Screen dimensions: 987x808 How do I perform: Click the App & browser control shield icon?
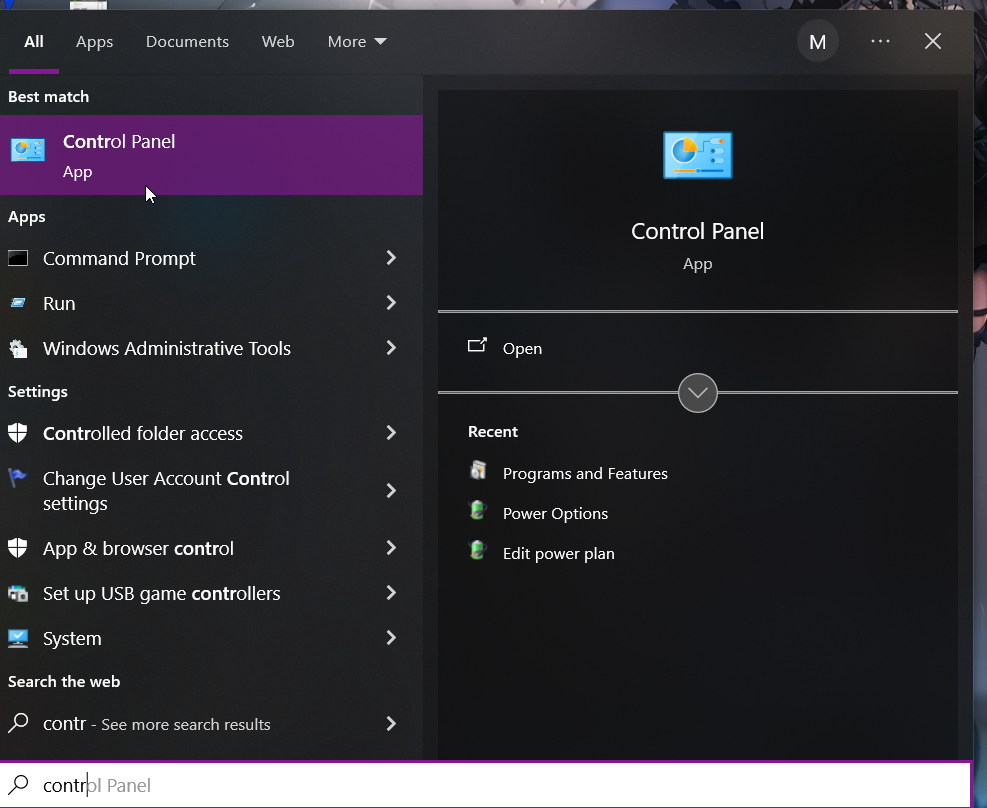click(18, 548)
